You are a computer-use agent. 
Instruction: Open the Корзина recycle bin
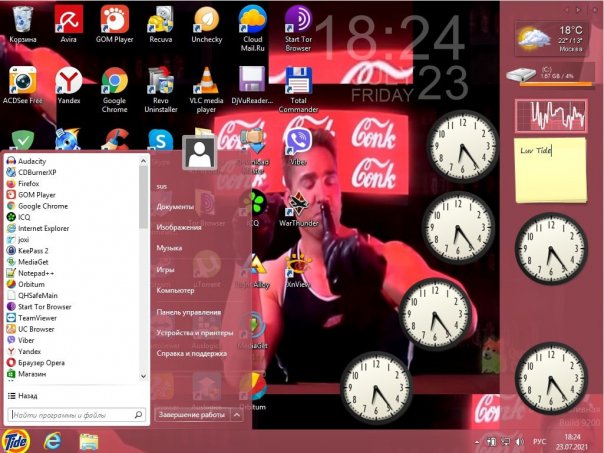(x=21, y=22)
